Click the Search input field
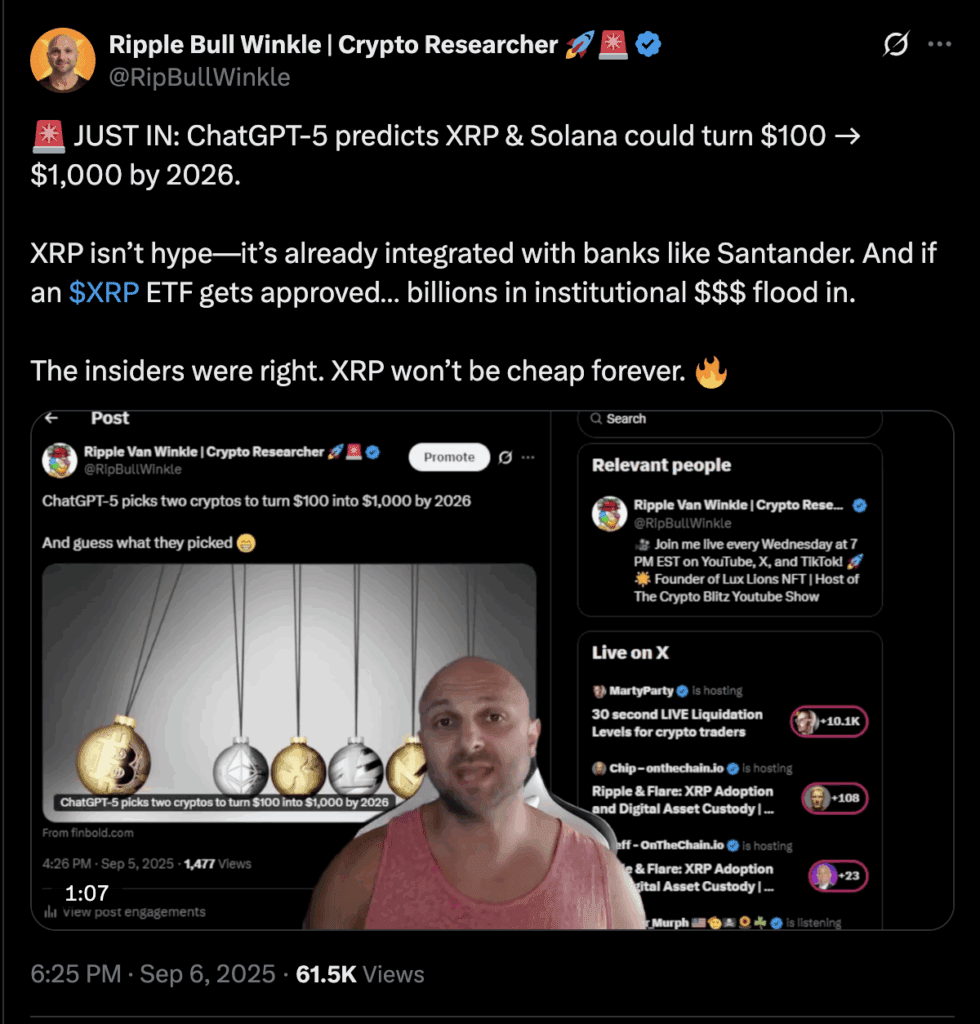 tap(730, 421)
